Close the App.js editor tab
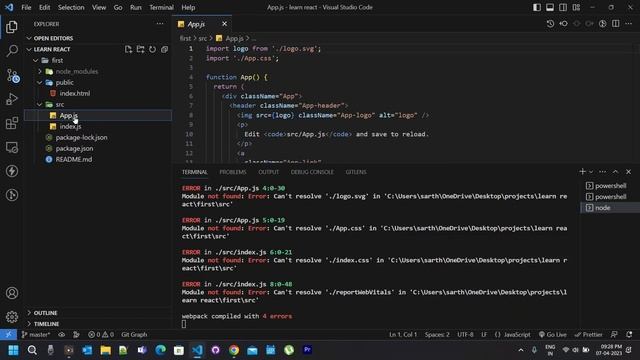 pos(224,24)
